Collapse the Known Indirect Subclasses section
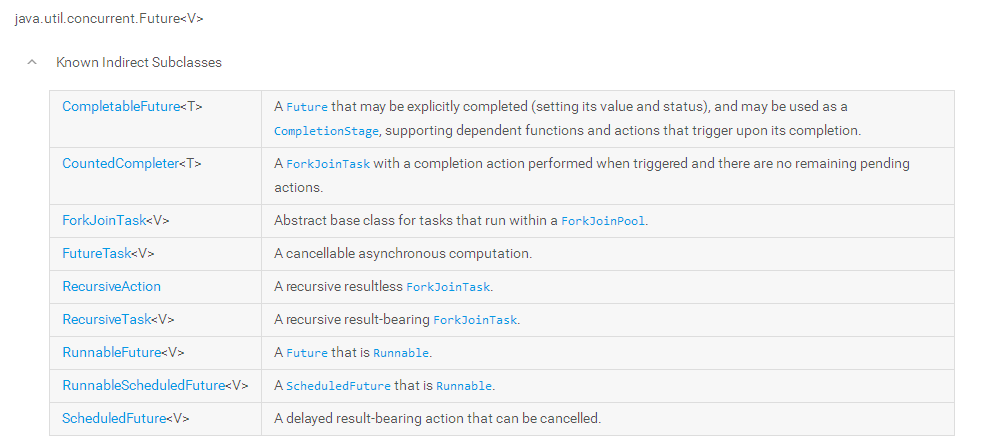995x446 pixels. tap(33, 62)
